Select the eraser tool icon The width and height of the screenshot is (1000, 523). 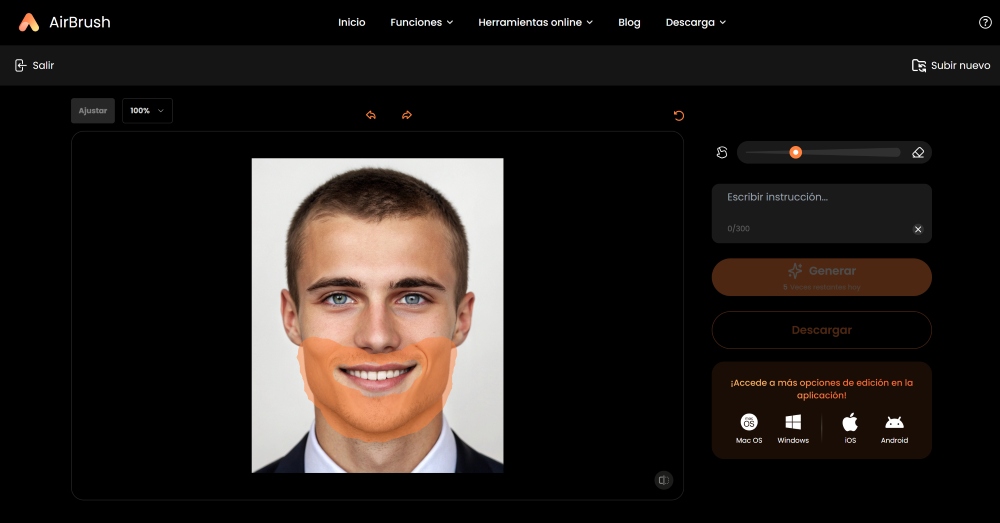(x=918, y=152)
